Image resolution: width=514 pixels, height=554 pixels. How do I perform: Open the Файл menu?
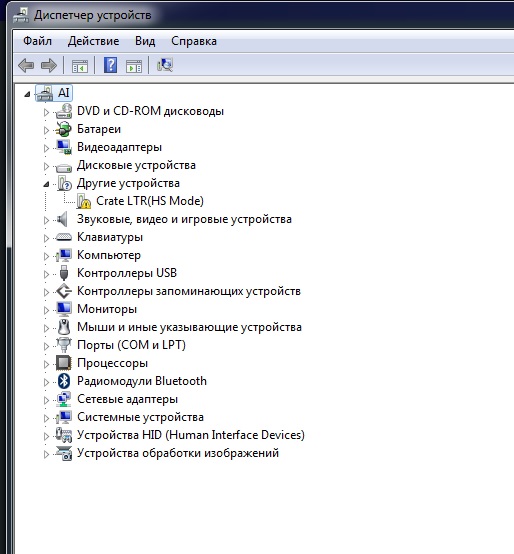coord(37,41)
